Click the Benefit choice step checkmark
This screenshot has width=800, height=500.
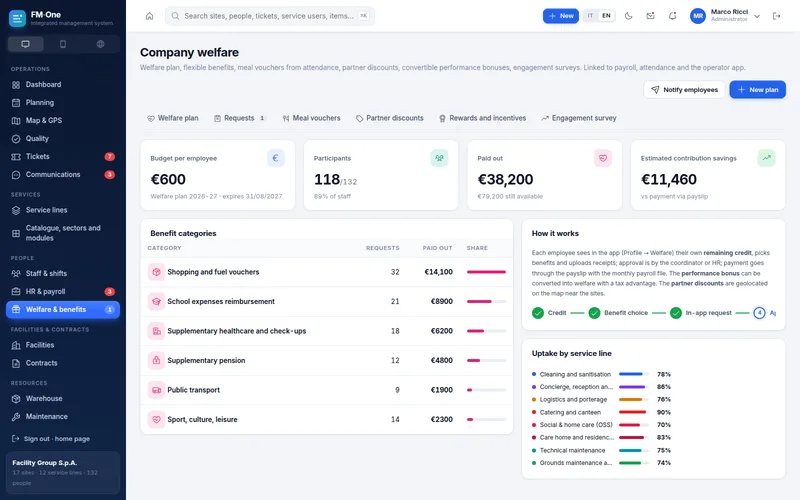[x=594, y=313]
